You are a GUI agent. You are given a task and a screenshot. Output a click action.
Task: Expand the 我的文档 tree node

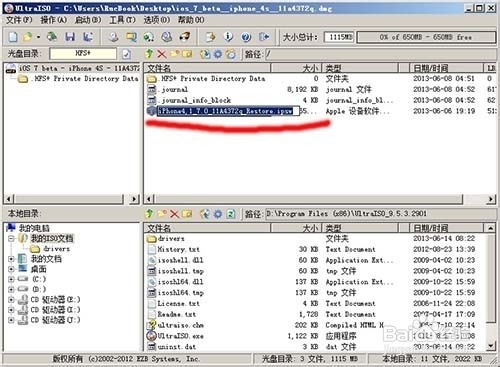pyautogui.click(x=11, y=259)
